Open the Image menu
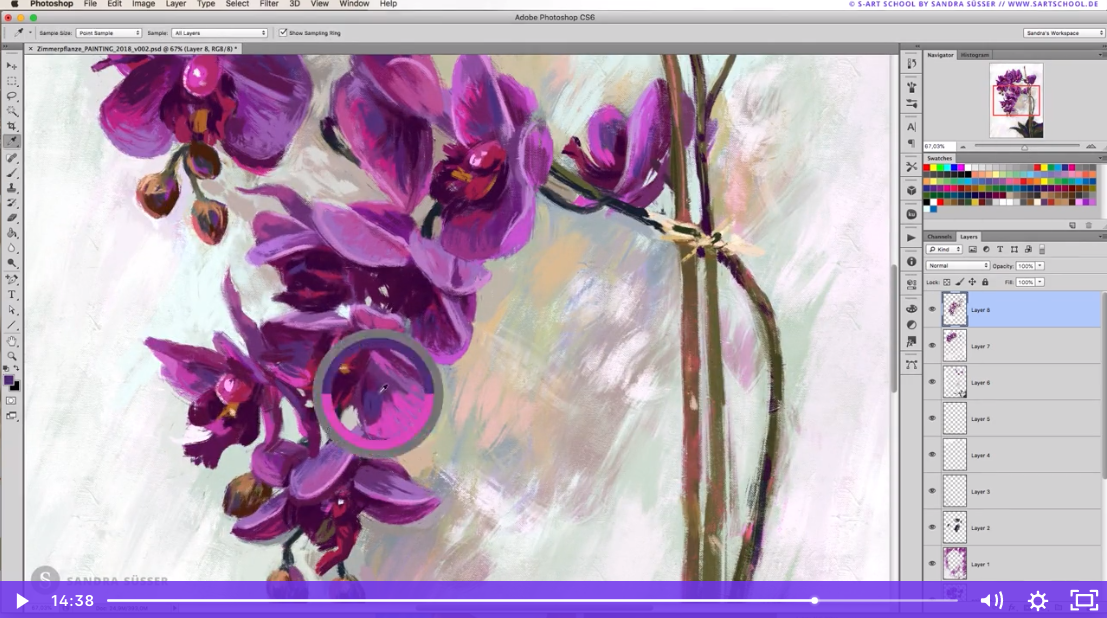This screenshot has height=618, width=1107. click(x=143, y=4)
